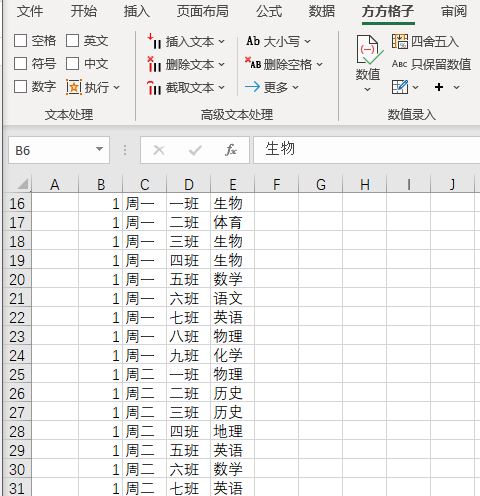Expand the 插入文本 dropdown arrow
Viewport: 480px width, 496px height.
[x=221, y=42]
